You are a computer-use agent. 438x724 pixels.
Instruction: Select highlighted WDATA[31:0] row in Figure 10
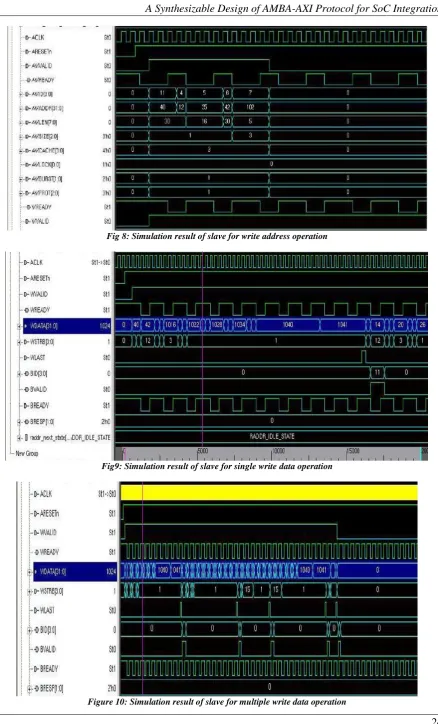[76, 572]
